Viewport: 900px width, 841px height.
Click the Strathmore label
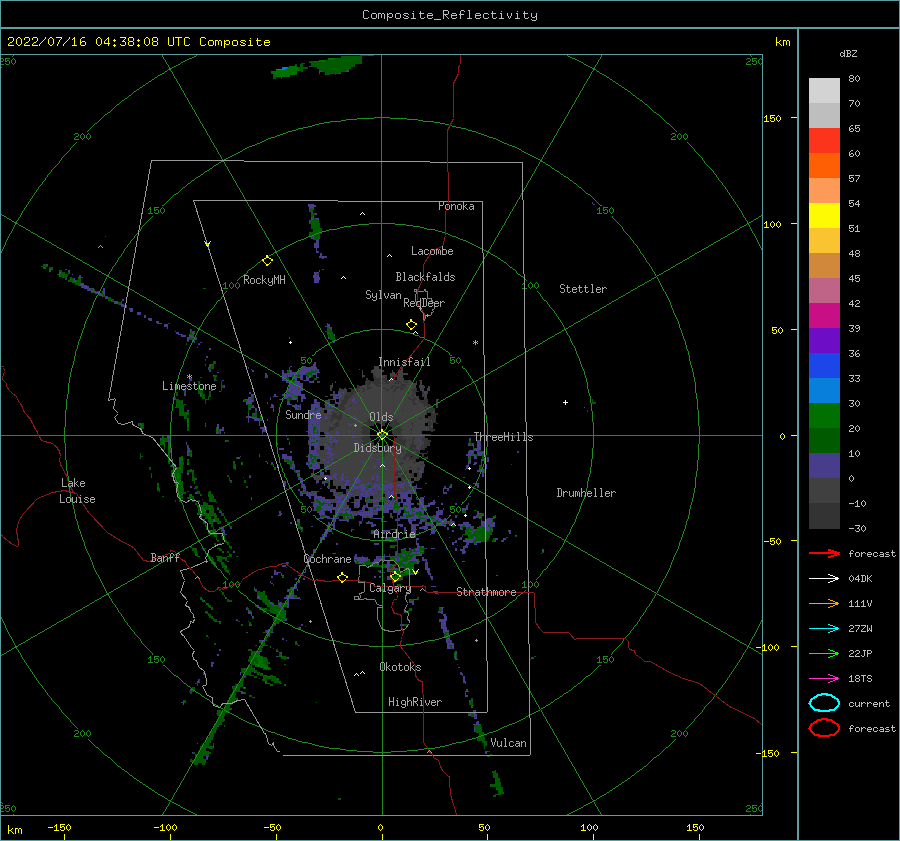[x=486, y=592]
